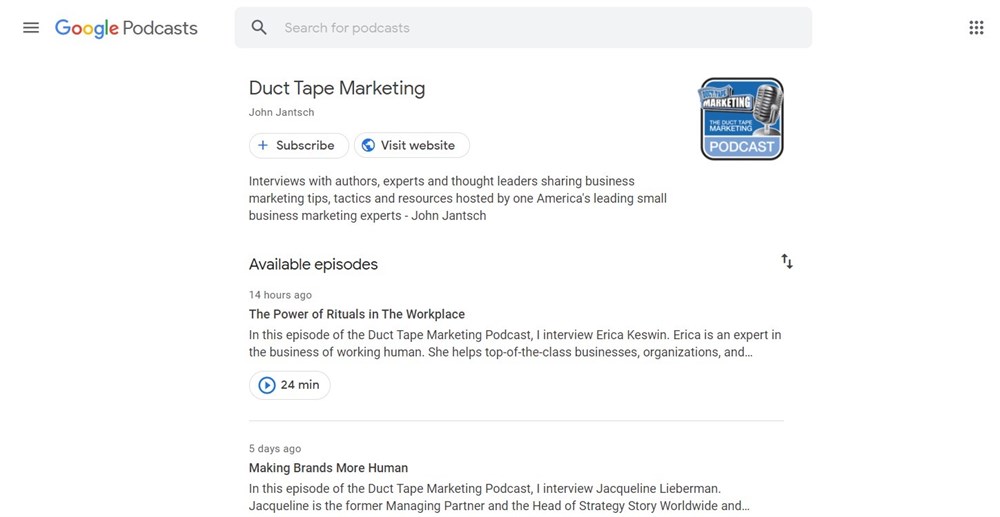The width and height of the screenshot is (1000, 517).
Task: Click the Erica Keswin episode description
Action: point(515,343)
